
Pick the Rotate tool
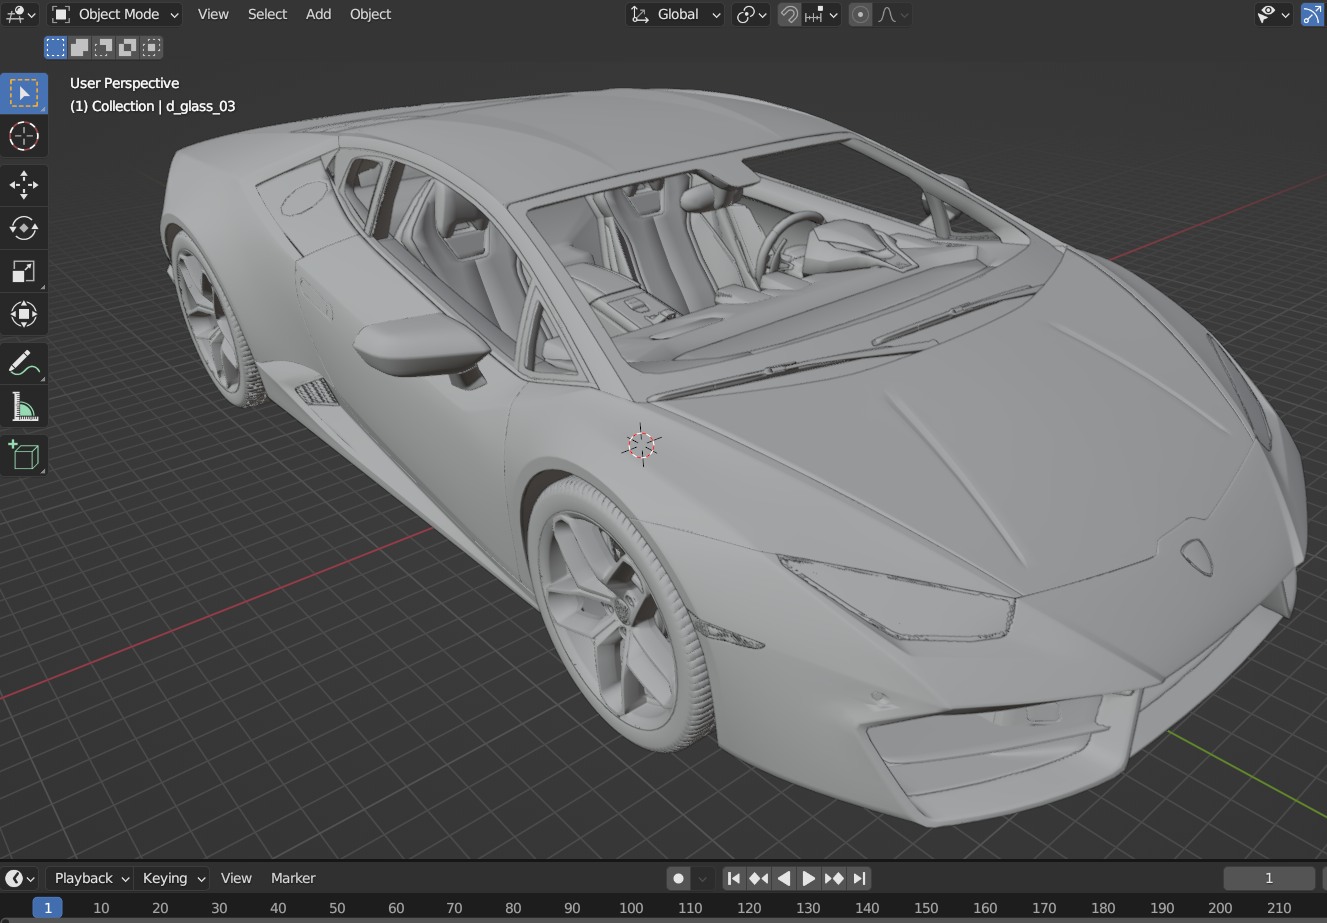24,228
